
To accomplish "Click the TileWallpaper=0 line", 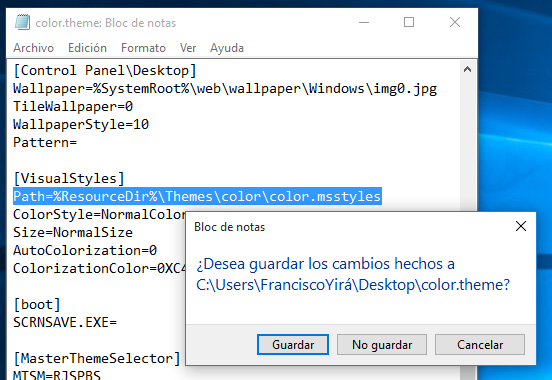I will pyautogui.click(x=73, y=106).
